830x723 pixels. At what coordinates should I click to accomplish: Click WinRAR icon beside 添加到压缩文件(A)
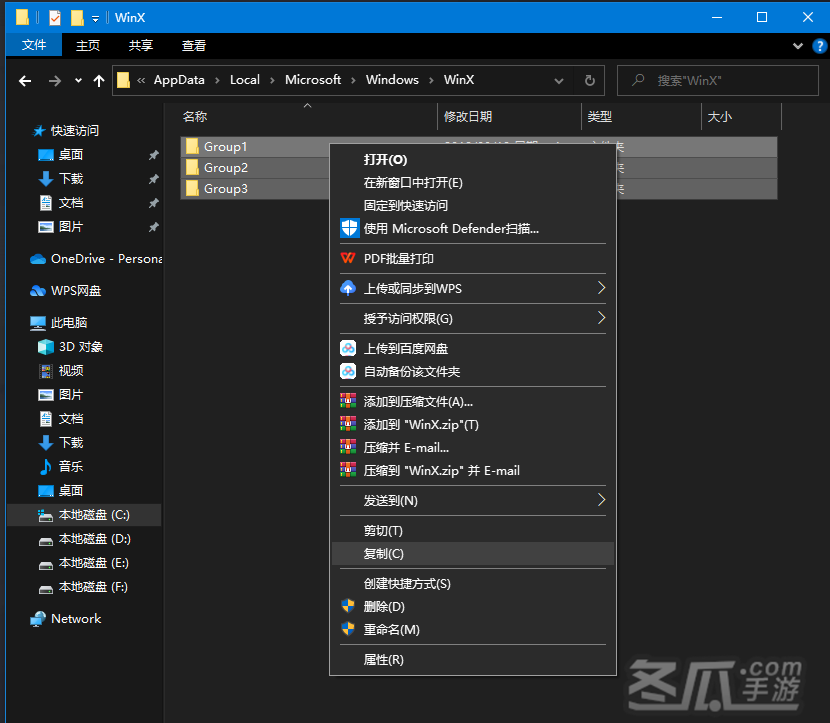[348, 401]
